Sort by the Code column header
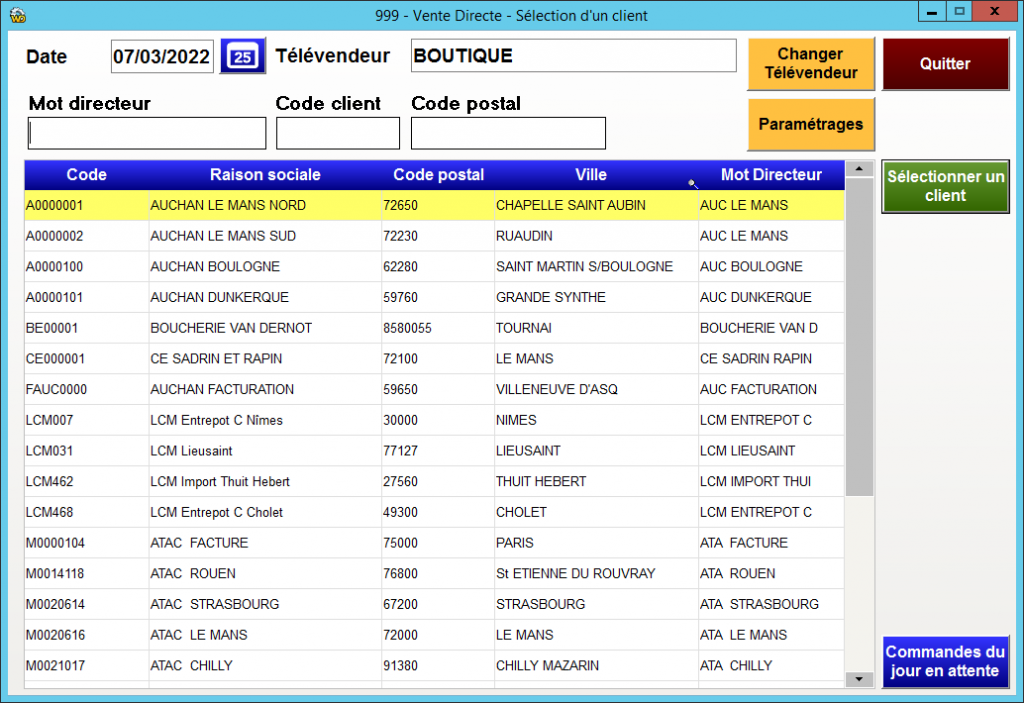 (86, 175)
